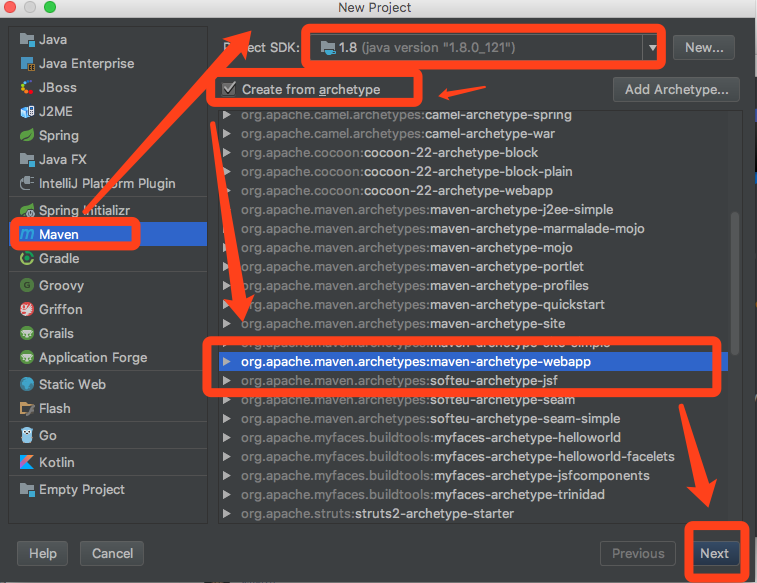The image size is (757, 583).
Task: Click the New... SDK button
Action: pyautogui.click(x=704, y=48)
